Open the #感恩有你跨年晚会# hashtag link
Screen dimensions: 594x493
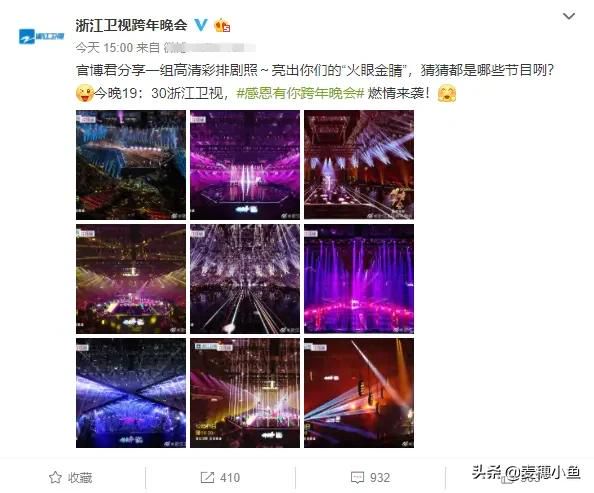click(x=300, y=93)
